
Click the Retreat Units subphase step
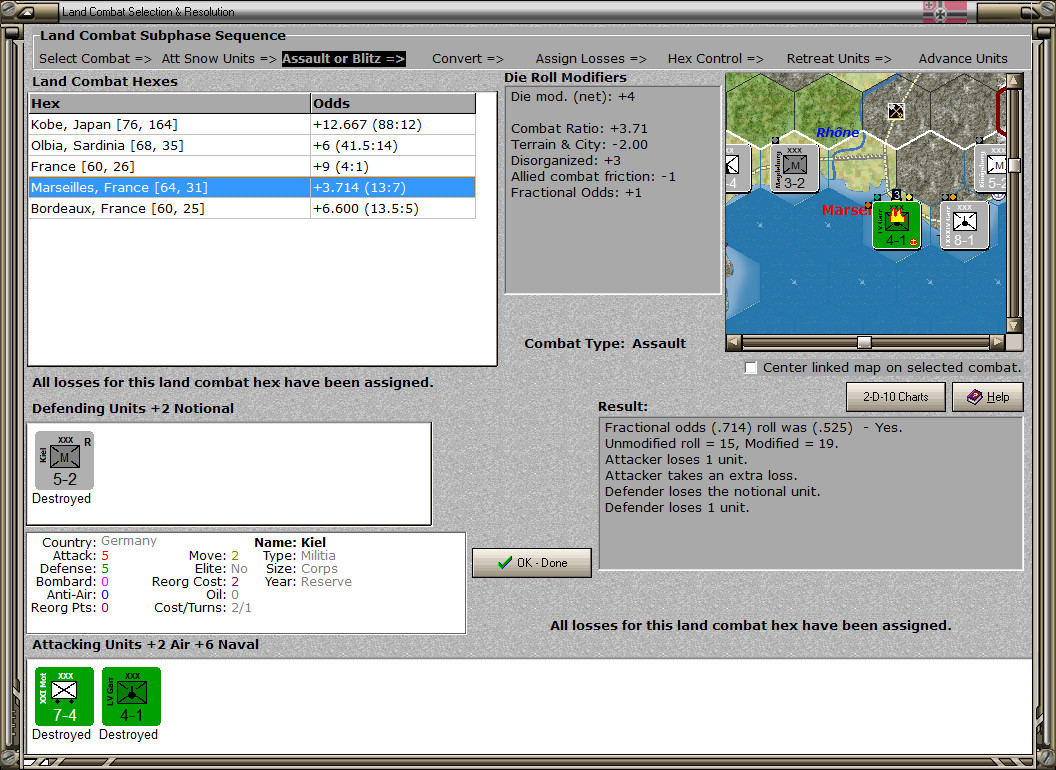[839, 59]
